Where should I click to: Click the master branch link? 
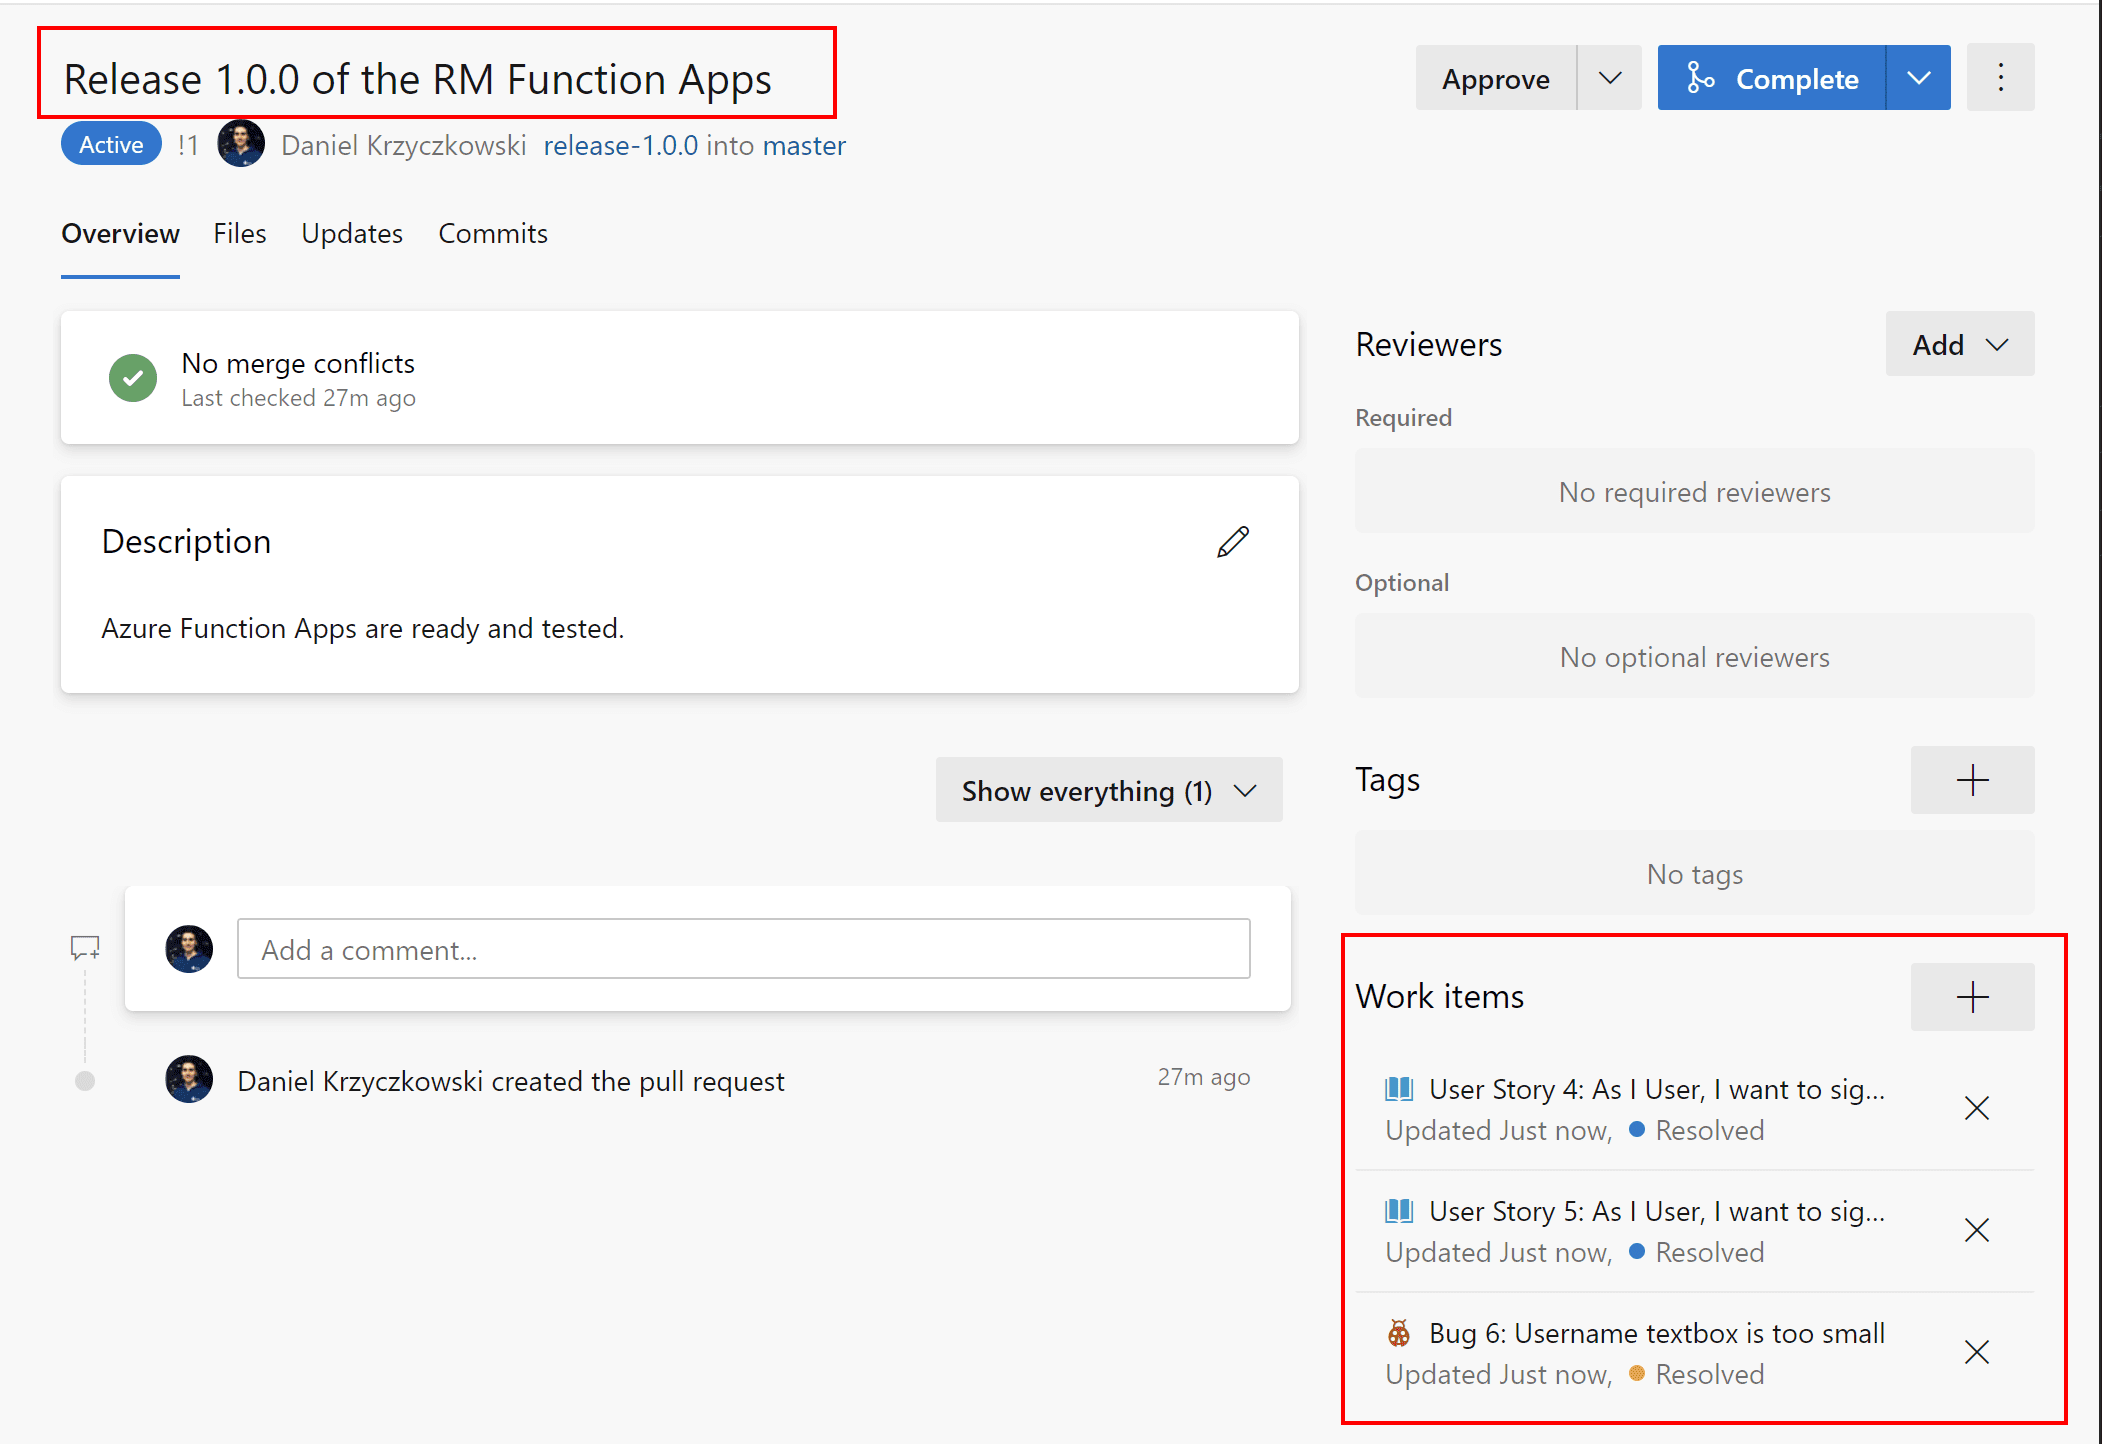pyautogui.click(x=804, y=145)
